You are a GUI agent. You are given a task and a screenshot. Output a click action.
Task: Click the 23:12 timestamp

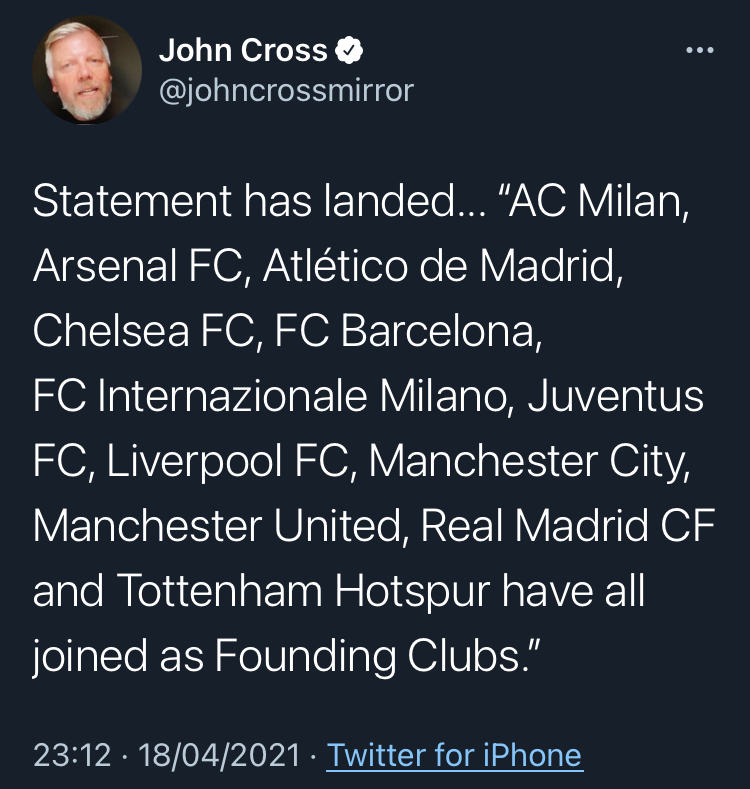[72, 754]
